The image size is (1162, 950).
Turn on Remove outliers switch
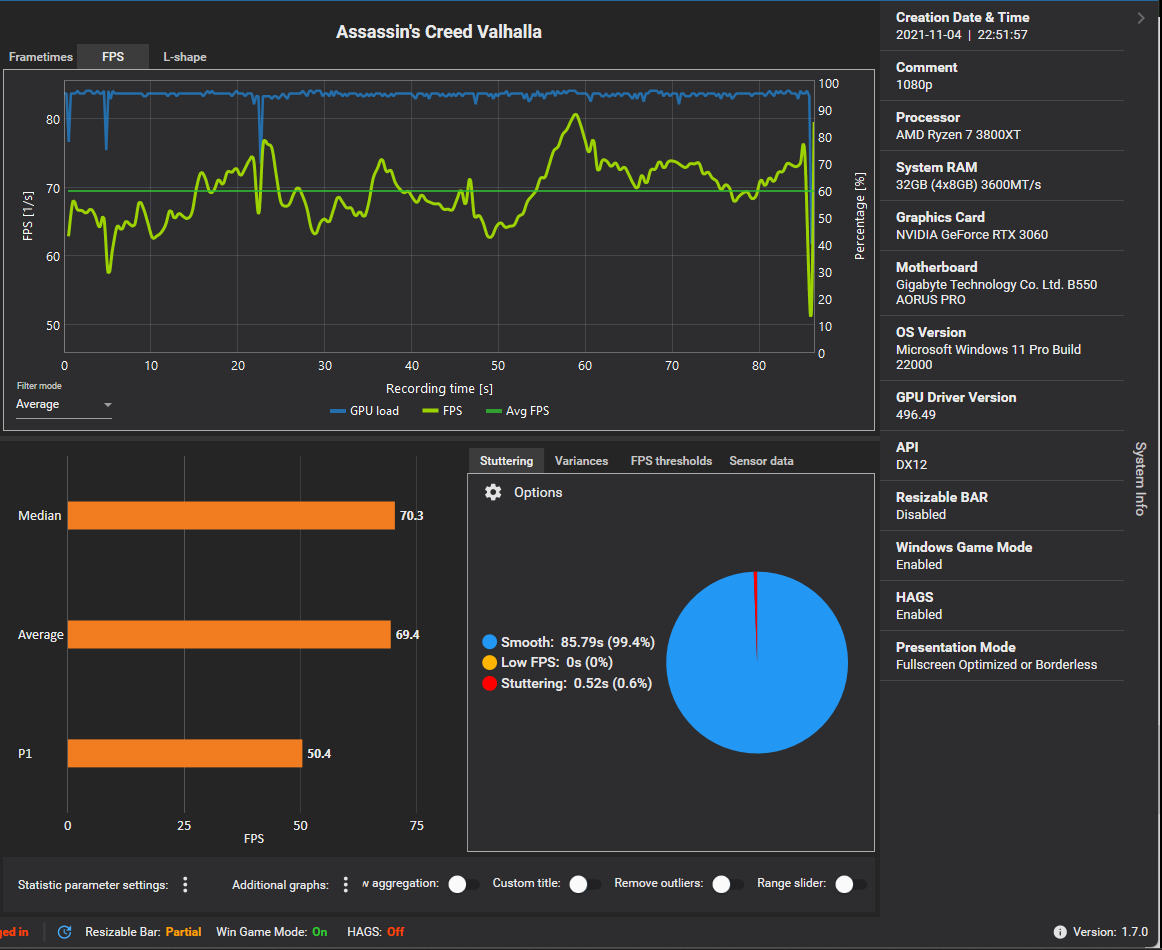[728, 883]
